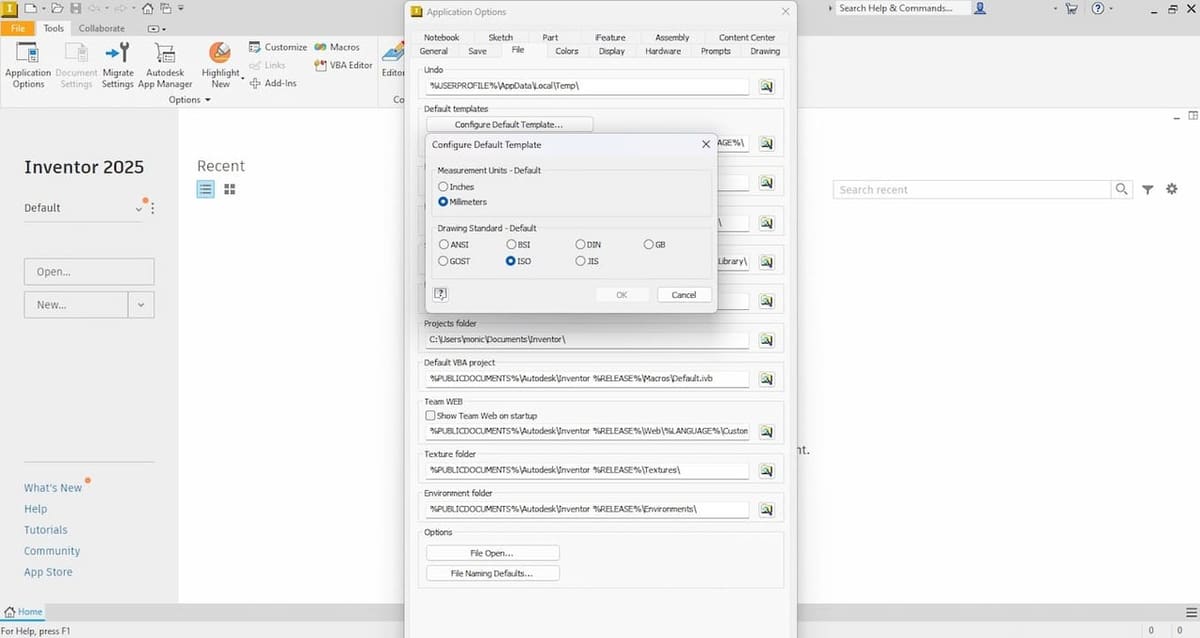1200x638 pixels.
Task: Browse for the Projects folder path
Action: pyautogui.click(x=766, y=340)
